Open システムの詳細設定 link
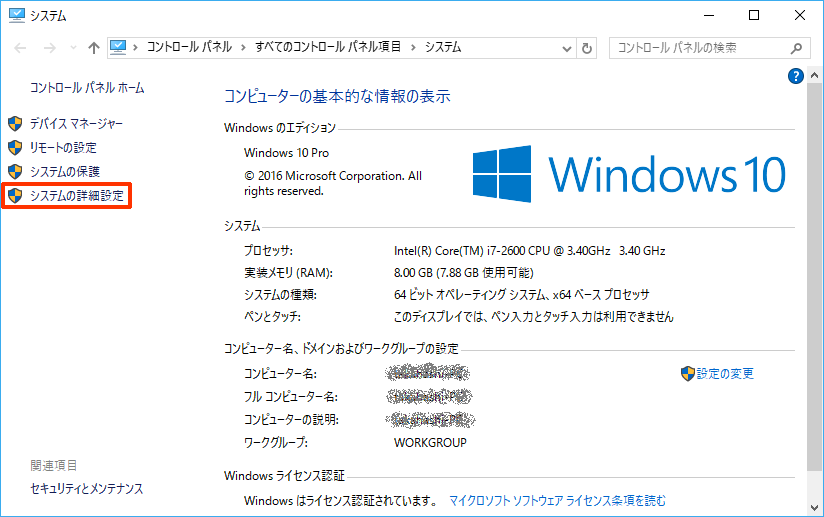 click(x=77, y=195)
